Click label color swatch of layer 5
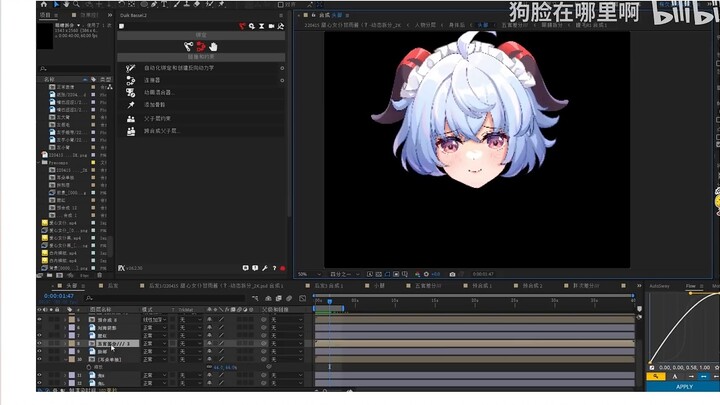Image resolution: width=720 pixels, height=405 pixels. pos(72,320)
